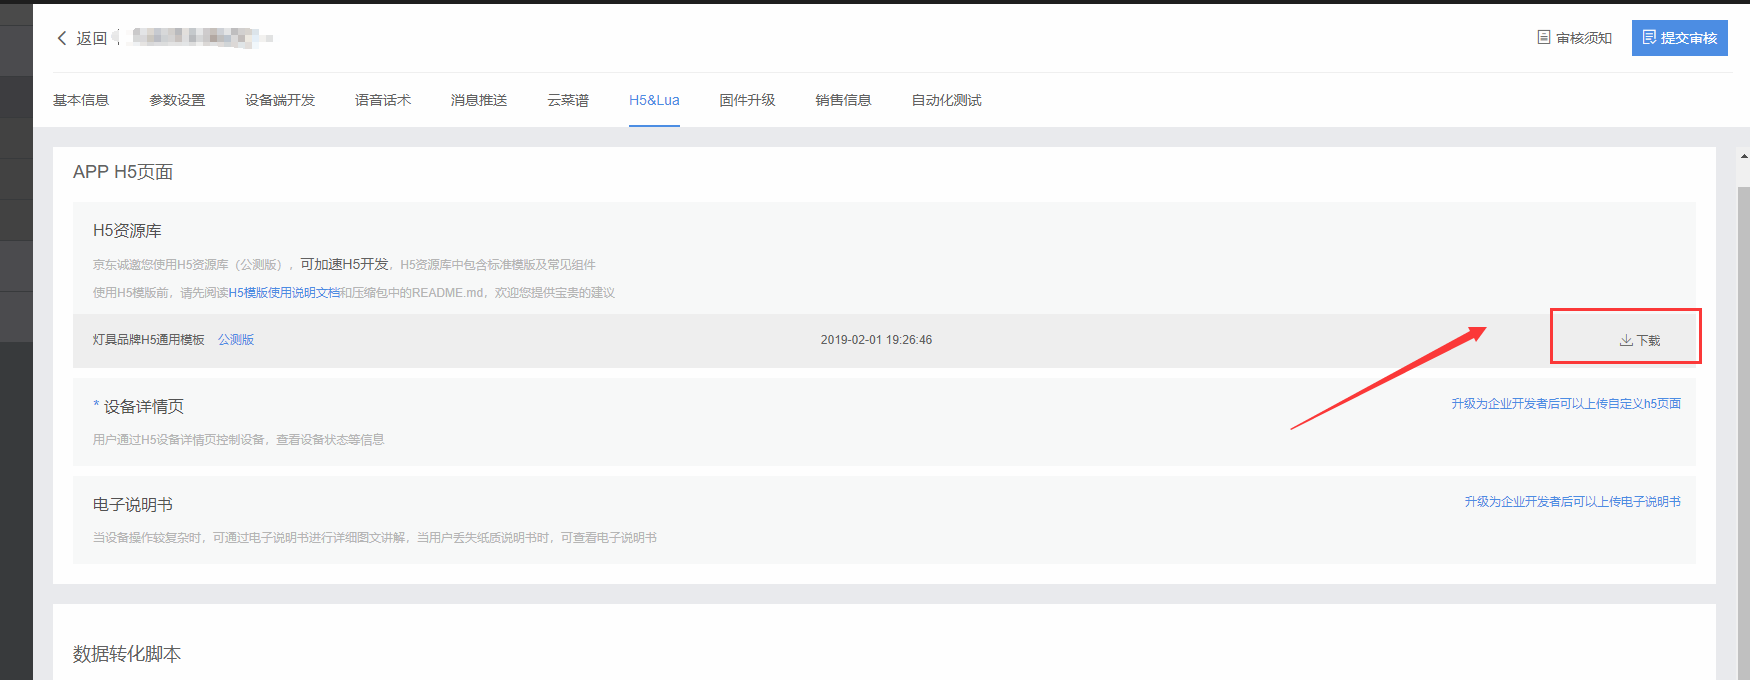Open the 语音话术 tab
The image size is (1750, 680).
tap(383, 100)
